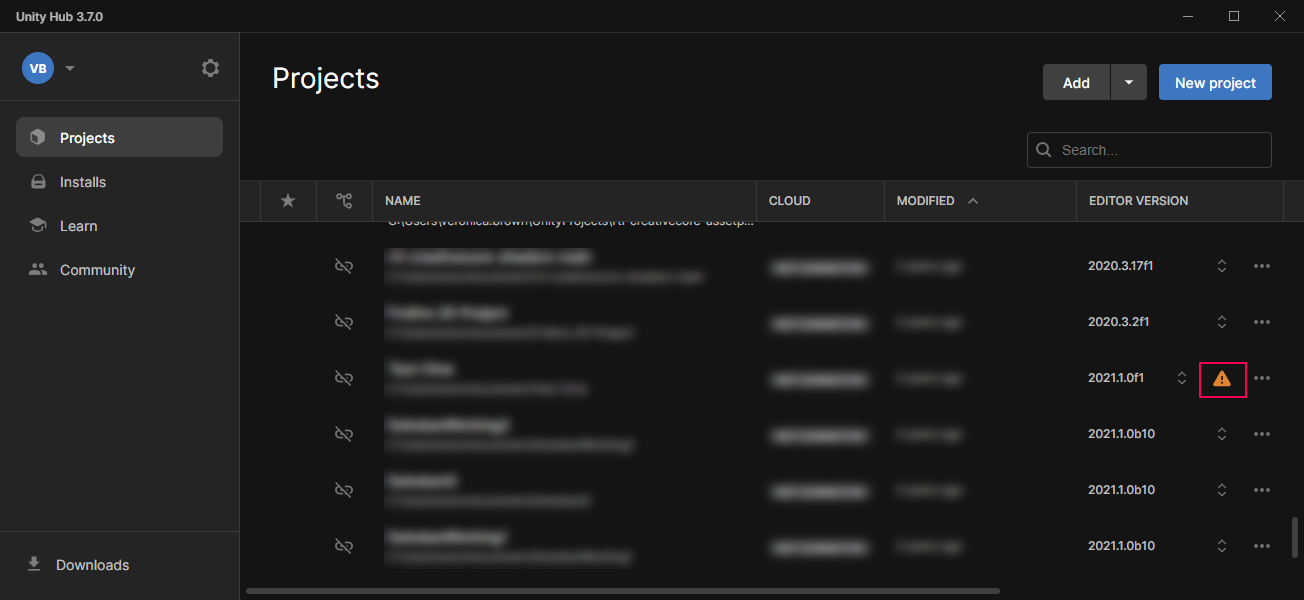Image resolution: width=1304 pixels, height=600 pixels.
Task: Open the settings gear in the sidebar
Action: tap(210, 68)
